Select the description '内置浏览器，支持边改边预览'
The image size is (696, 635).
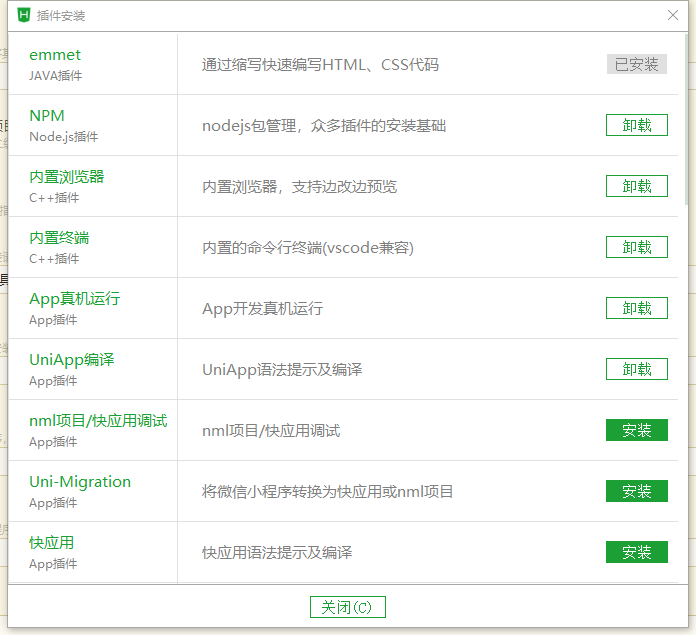click(300, 187)
